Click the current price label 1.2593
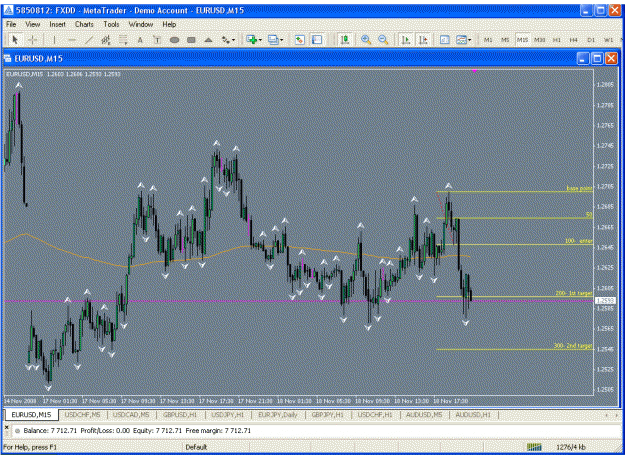The height and width of the screenshot is (455, 625). pos(605,301)
